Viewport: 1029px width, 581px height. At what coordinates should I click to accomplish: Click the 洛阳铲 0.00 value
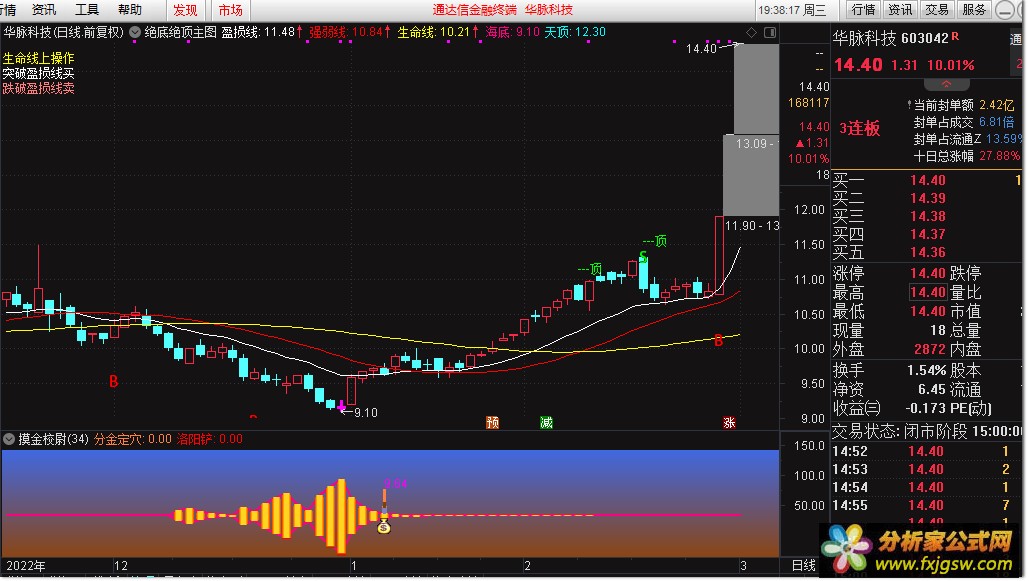pyautogui.click(x=209, y=439)
